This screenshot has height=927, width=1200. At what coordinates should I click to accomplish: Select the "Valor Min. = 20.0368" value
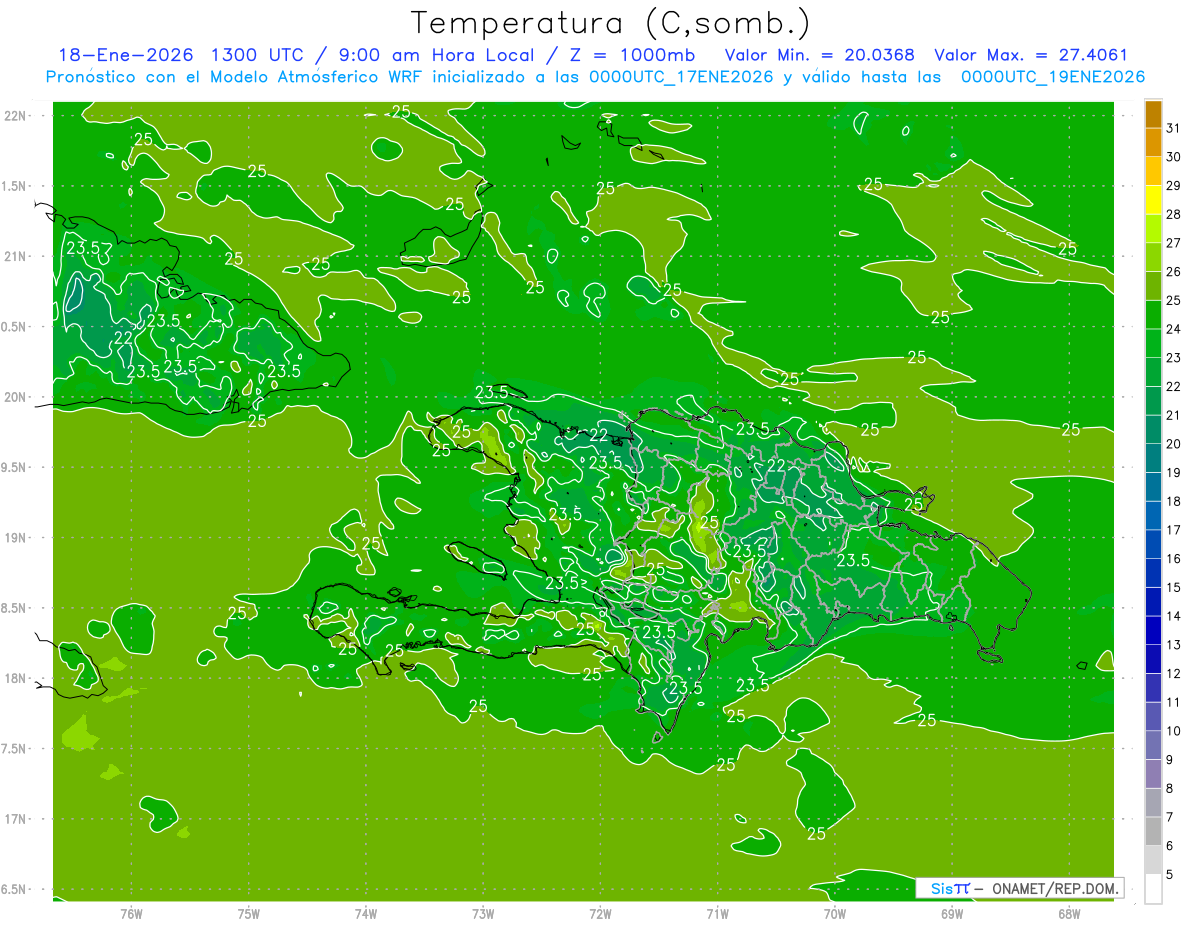821,56
